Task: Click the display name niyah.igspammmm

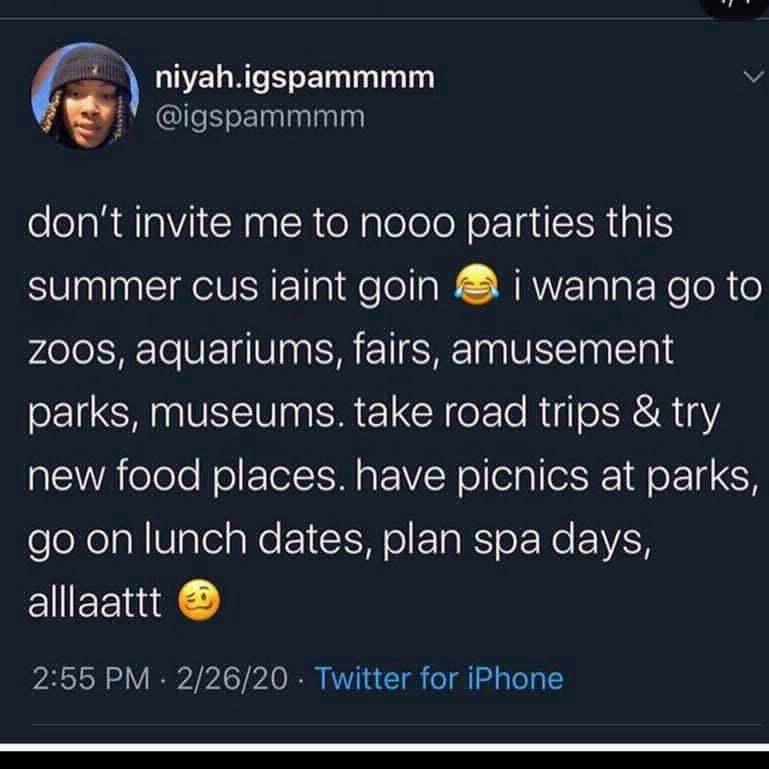Action: click(295, 79)
